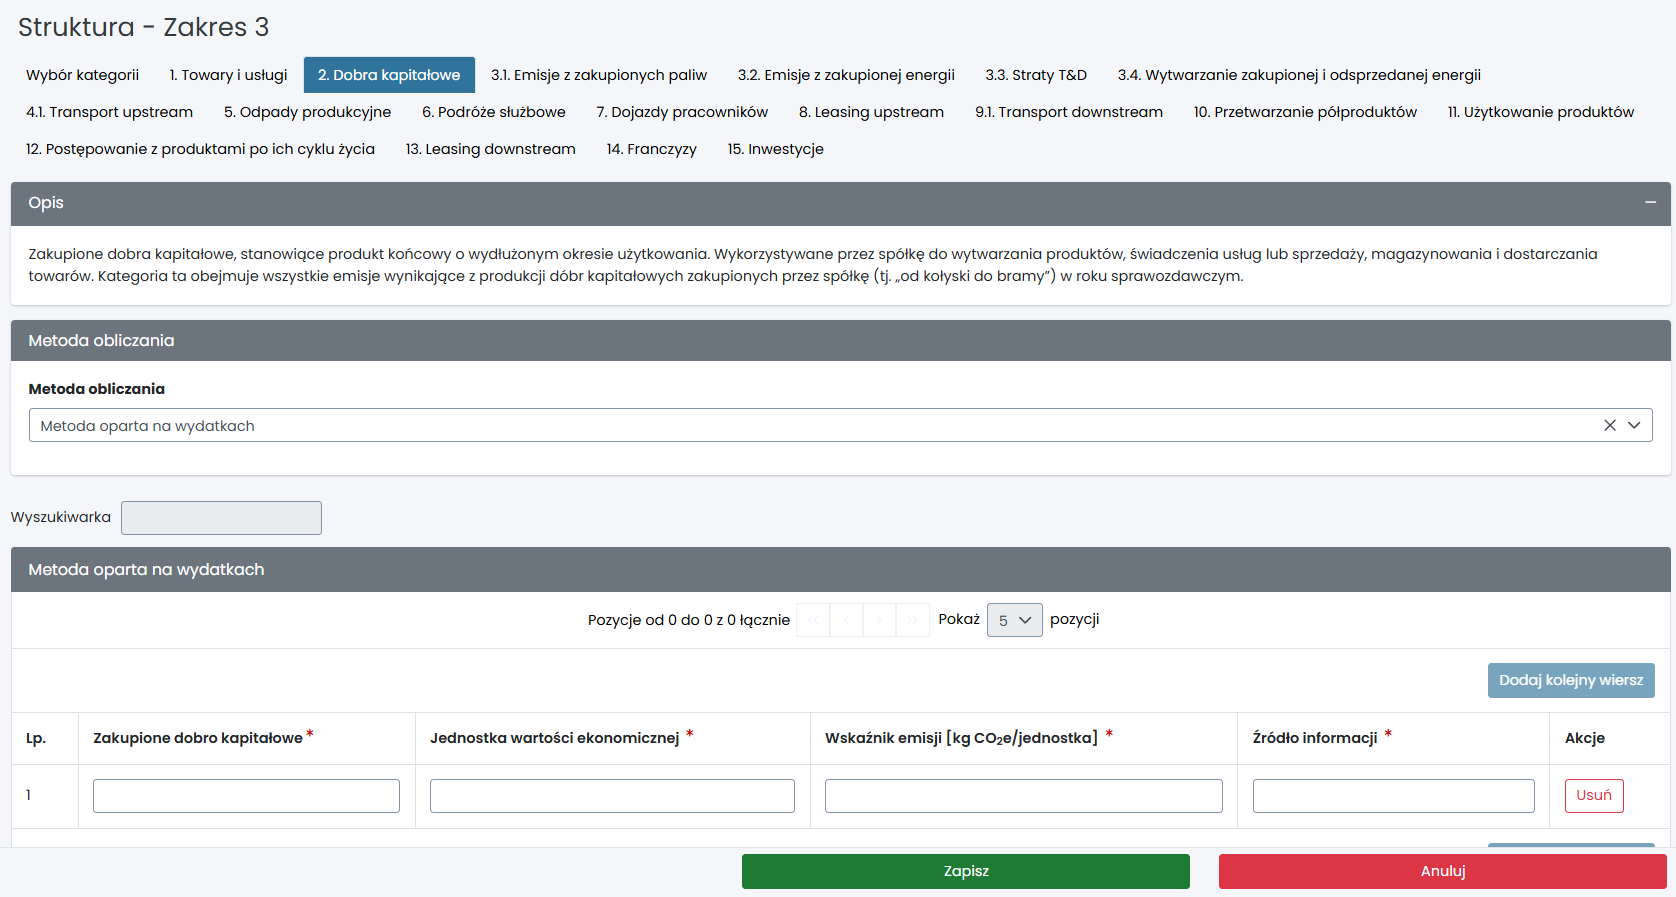The height and width of the screenshot is (897, 1676).
Task: Clear the selected calculation method with X
Action: tap(1610, 425)
